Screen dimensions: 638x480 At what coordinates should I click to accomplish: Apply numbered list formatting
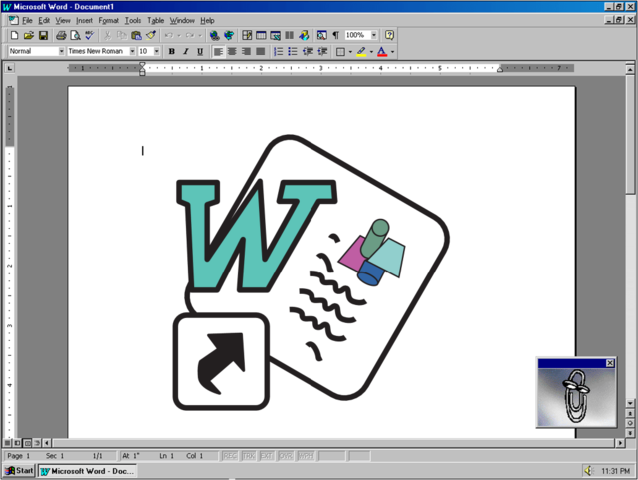[x=278, y=51]
